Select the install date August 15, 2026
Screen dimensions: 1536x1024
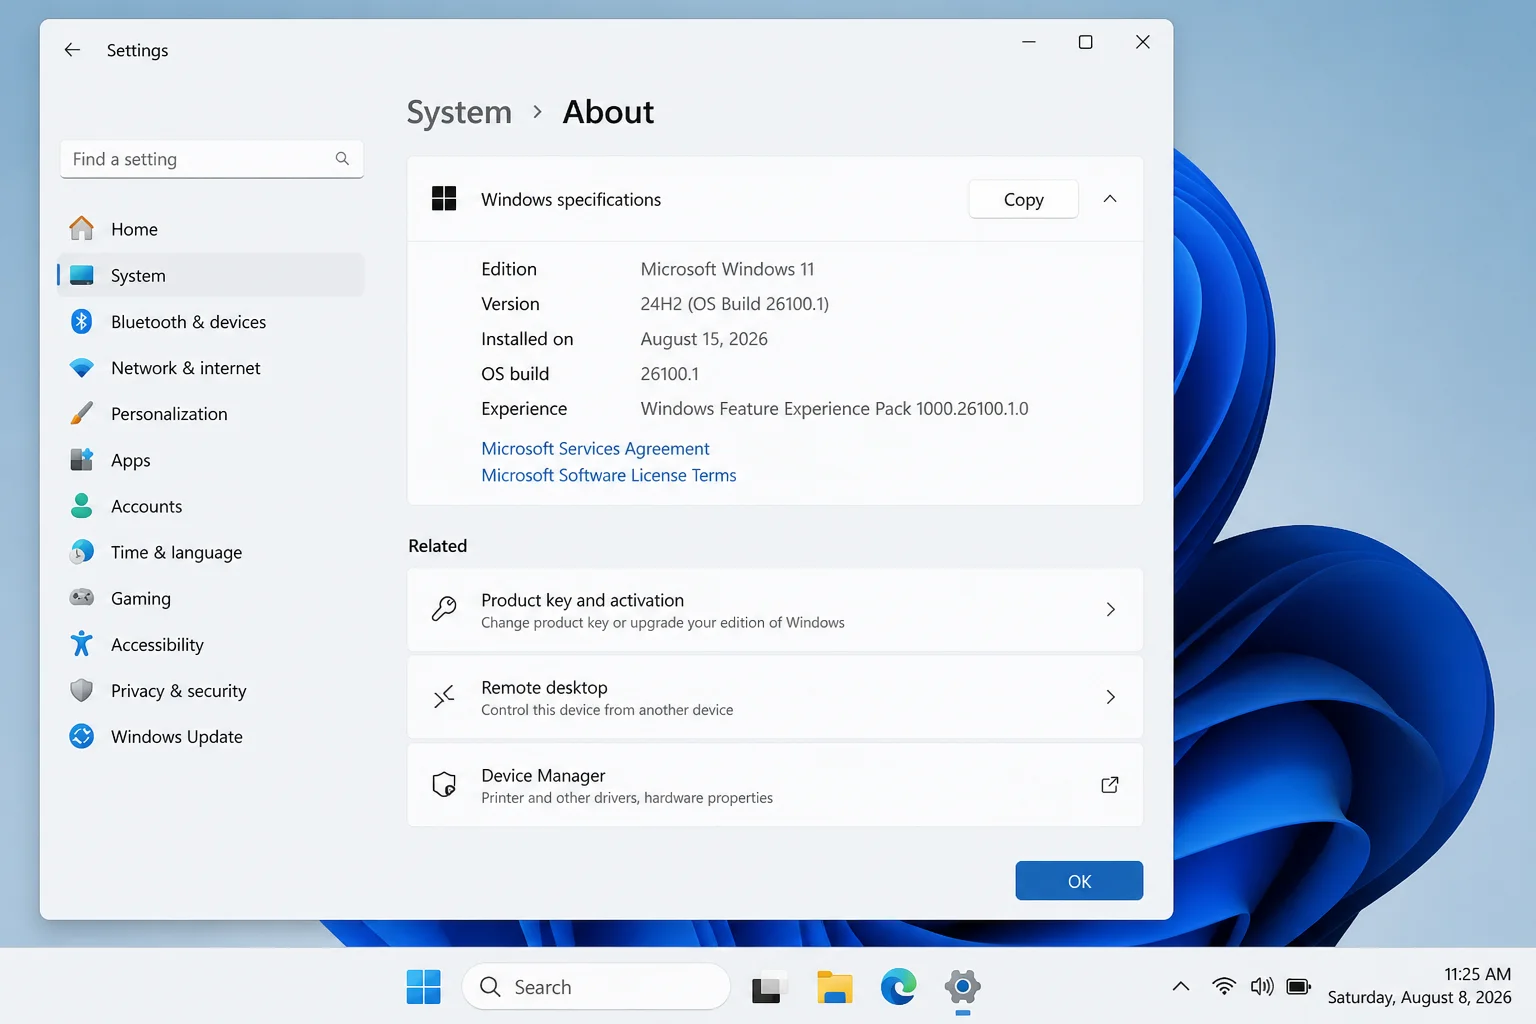click(704, 339)
